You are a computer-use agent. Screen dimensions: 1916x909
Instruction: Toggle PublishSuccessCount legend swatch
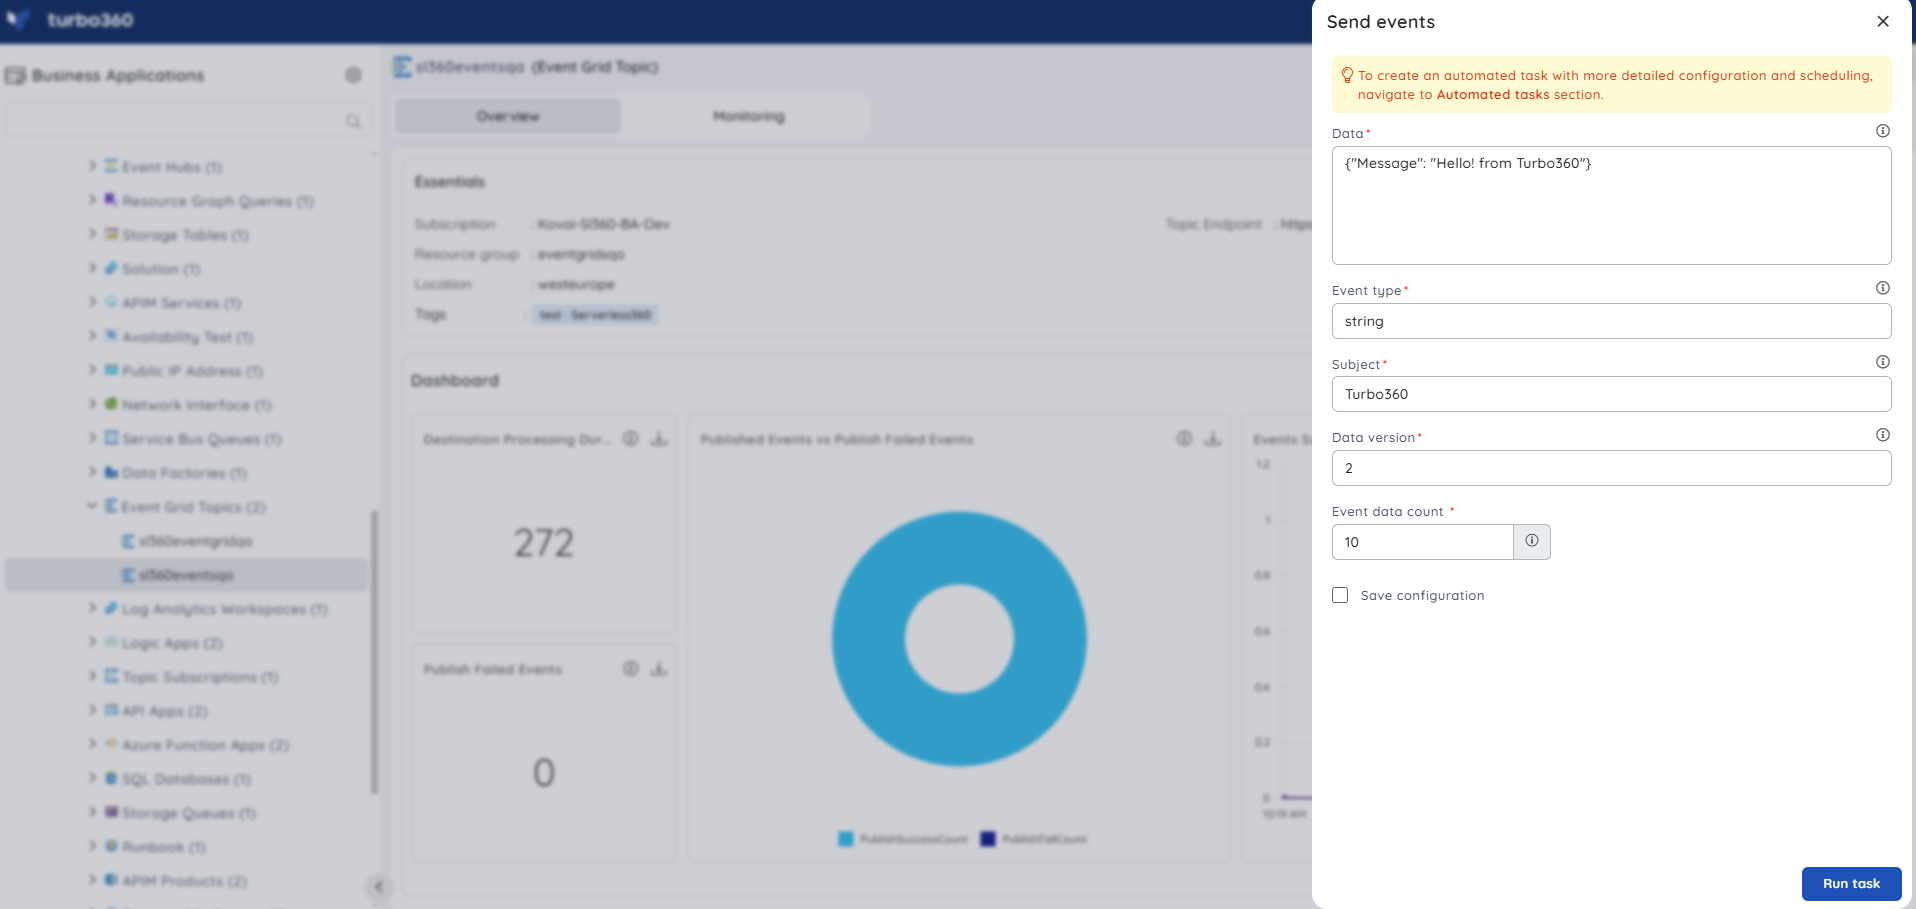click(846, 839)
